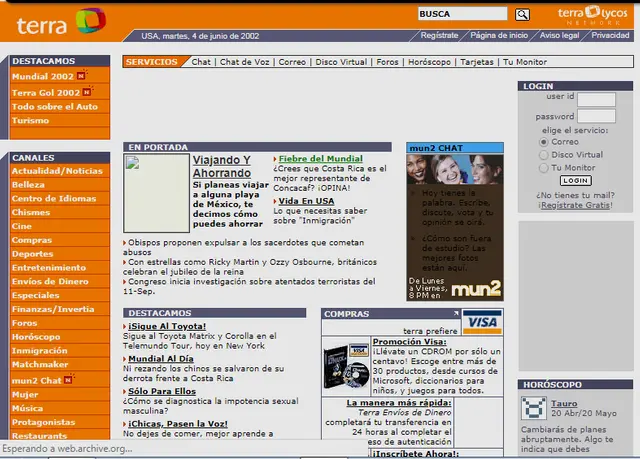
Task: Click the small arrow icon in Compras header
Action: click(456, 313)
